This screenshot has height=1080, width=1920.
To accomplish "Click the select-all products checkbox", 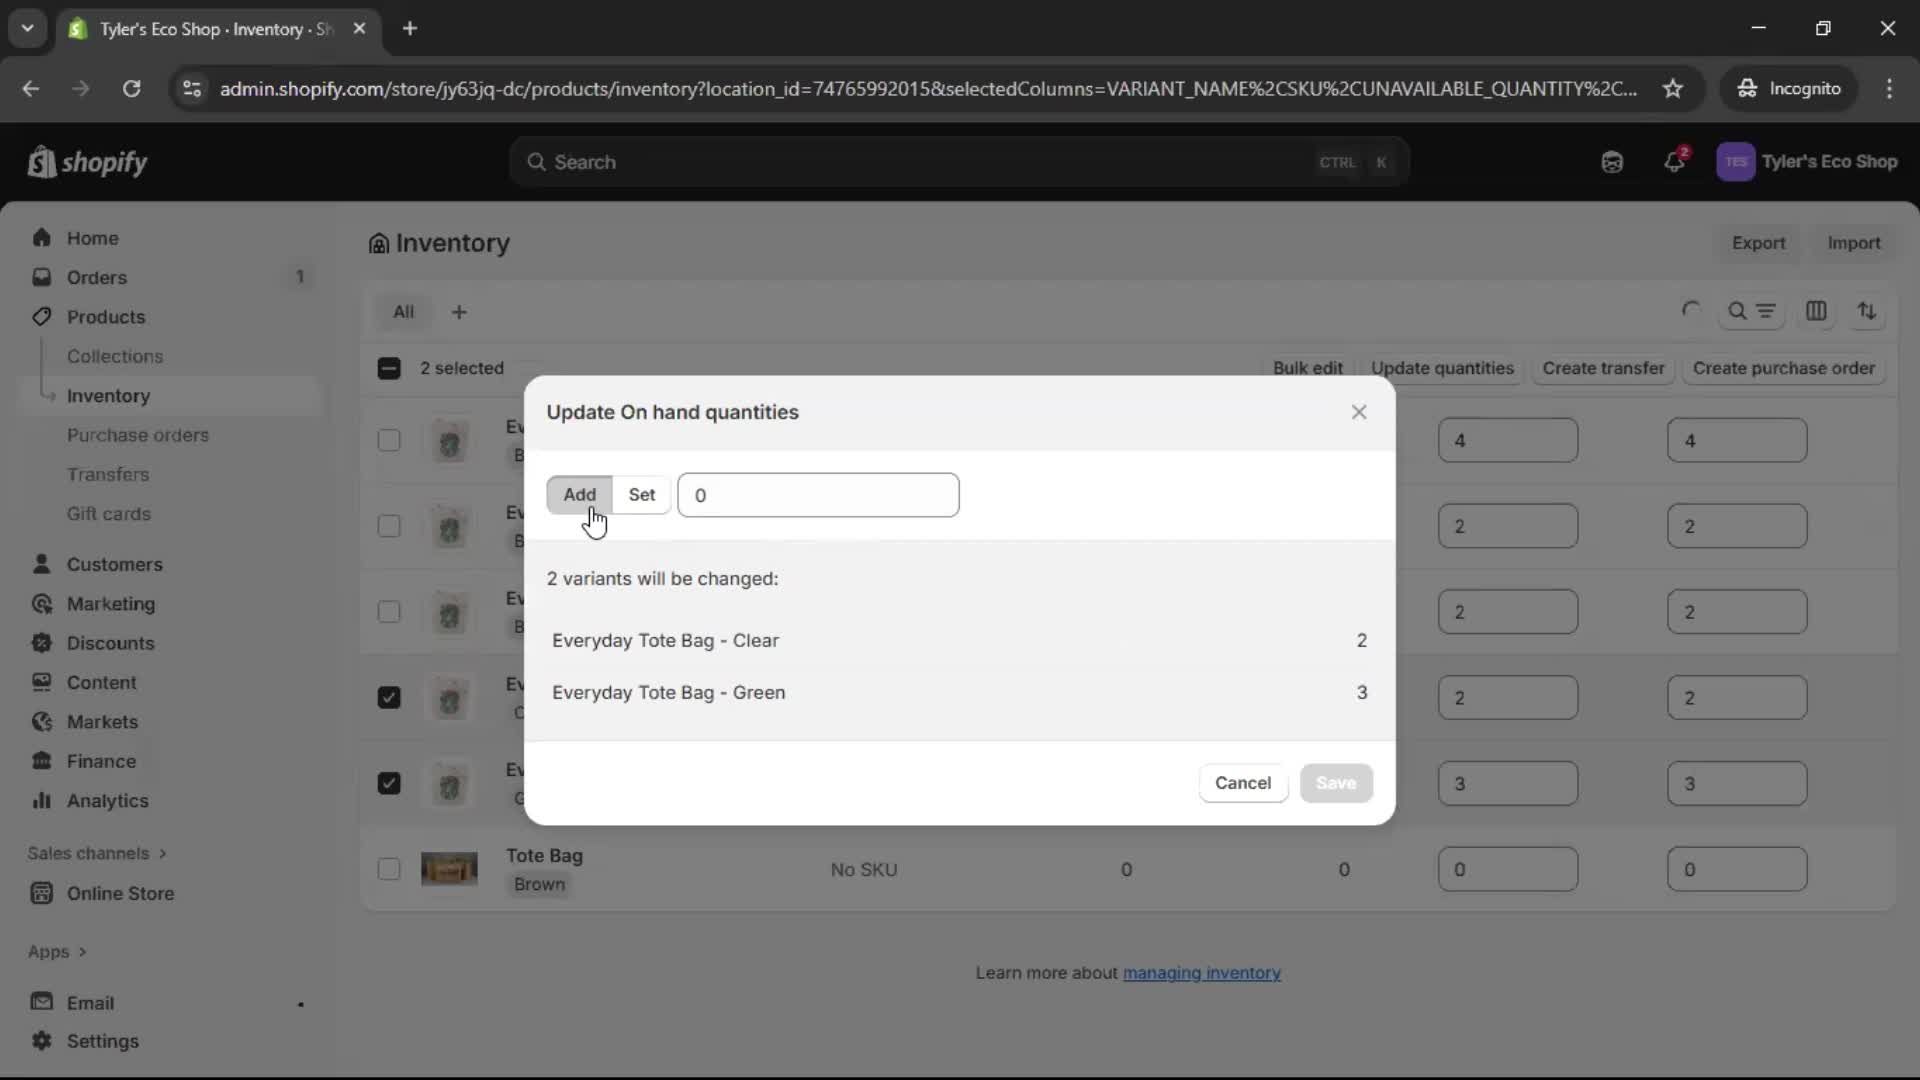I will coord(390,368).
